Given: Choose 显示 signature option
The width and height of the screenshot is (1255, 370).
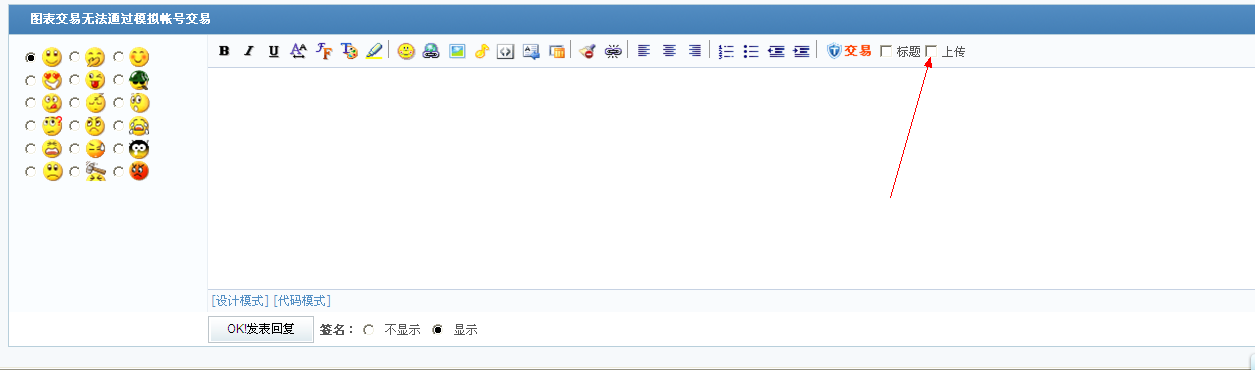Looking at the screenshot, I should tap(437, 329).
